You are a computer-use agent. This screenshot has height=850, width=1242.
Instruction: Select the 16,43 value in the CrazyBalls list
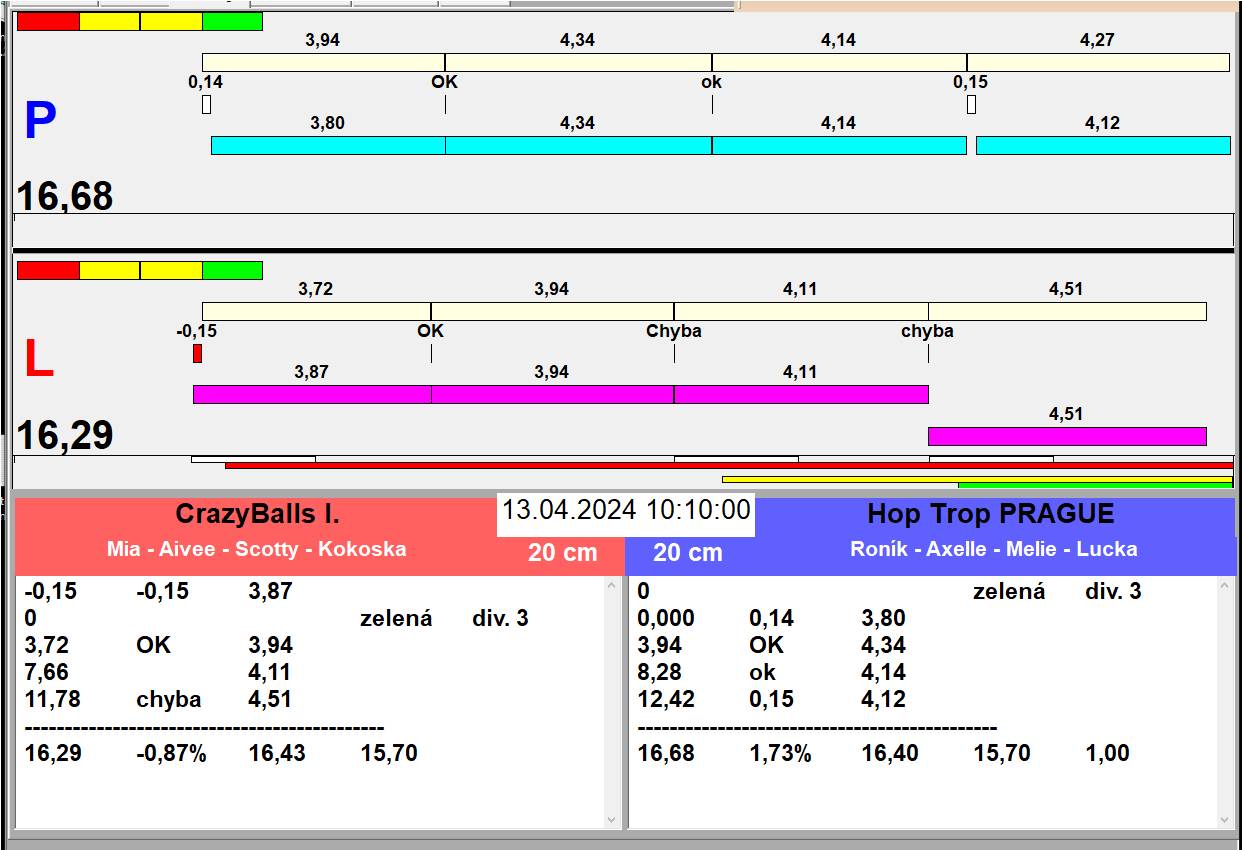coord(277,753)
